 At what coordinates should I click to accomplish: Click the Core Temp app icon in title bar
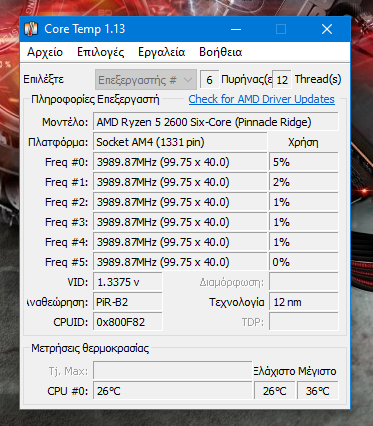[31, 29]
